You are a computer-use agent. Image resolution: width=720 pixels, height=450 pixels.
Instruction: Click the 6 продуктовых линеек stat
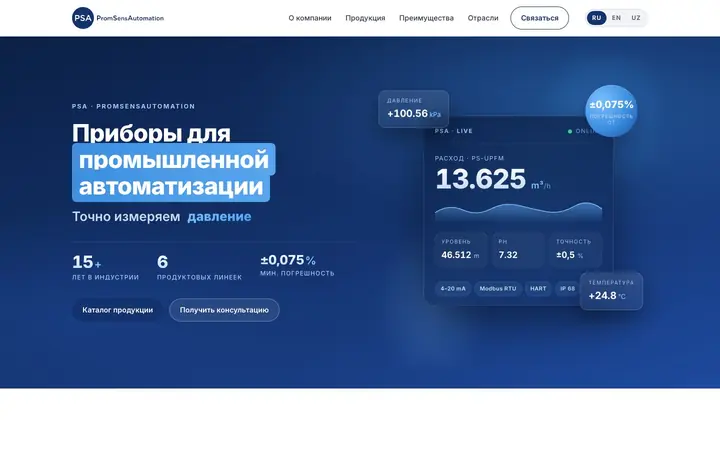(x=199, y=267)
